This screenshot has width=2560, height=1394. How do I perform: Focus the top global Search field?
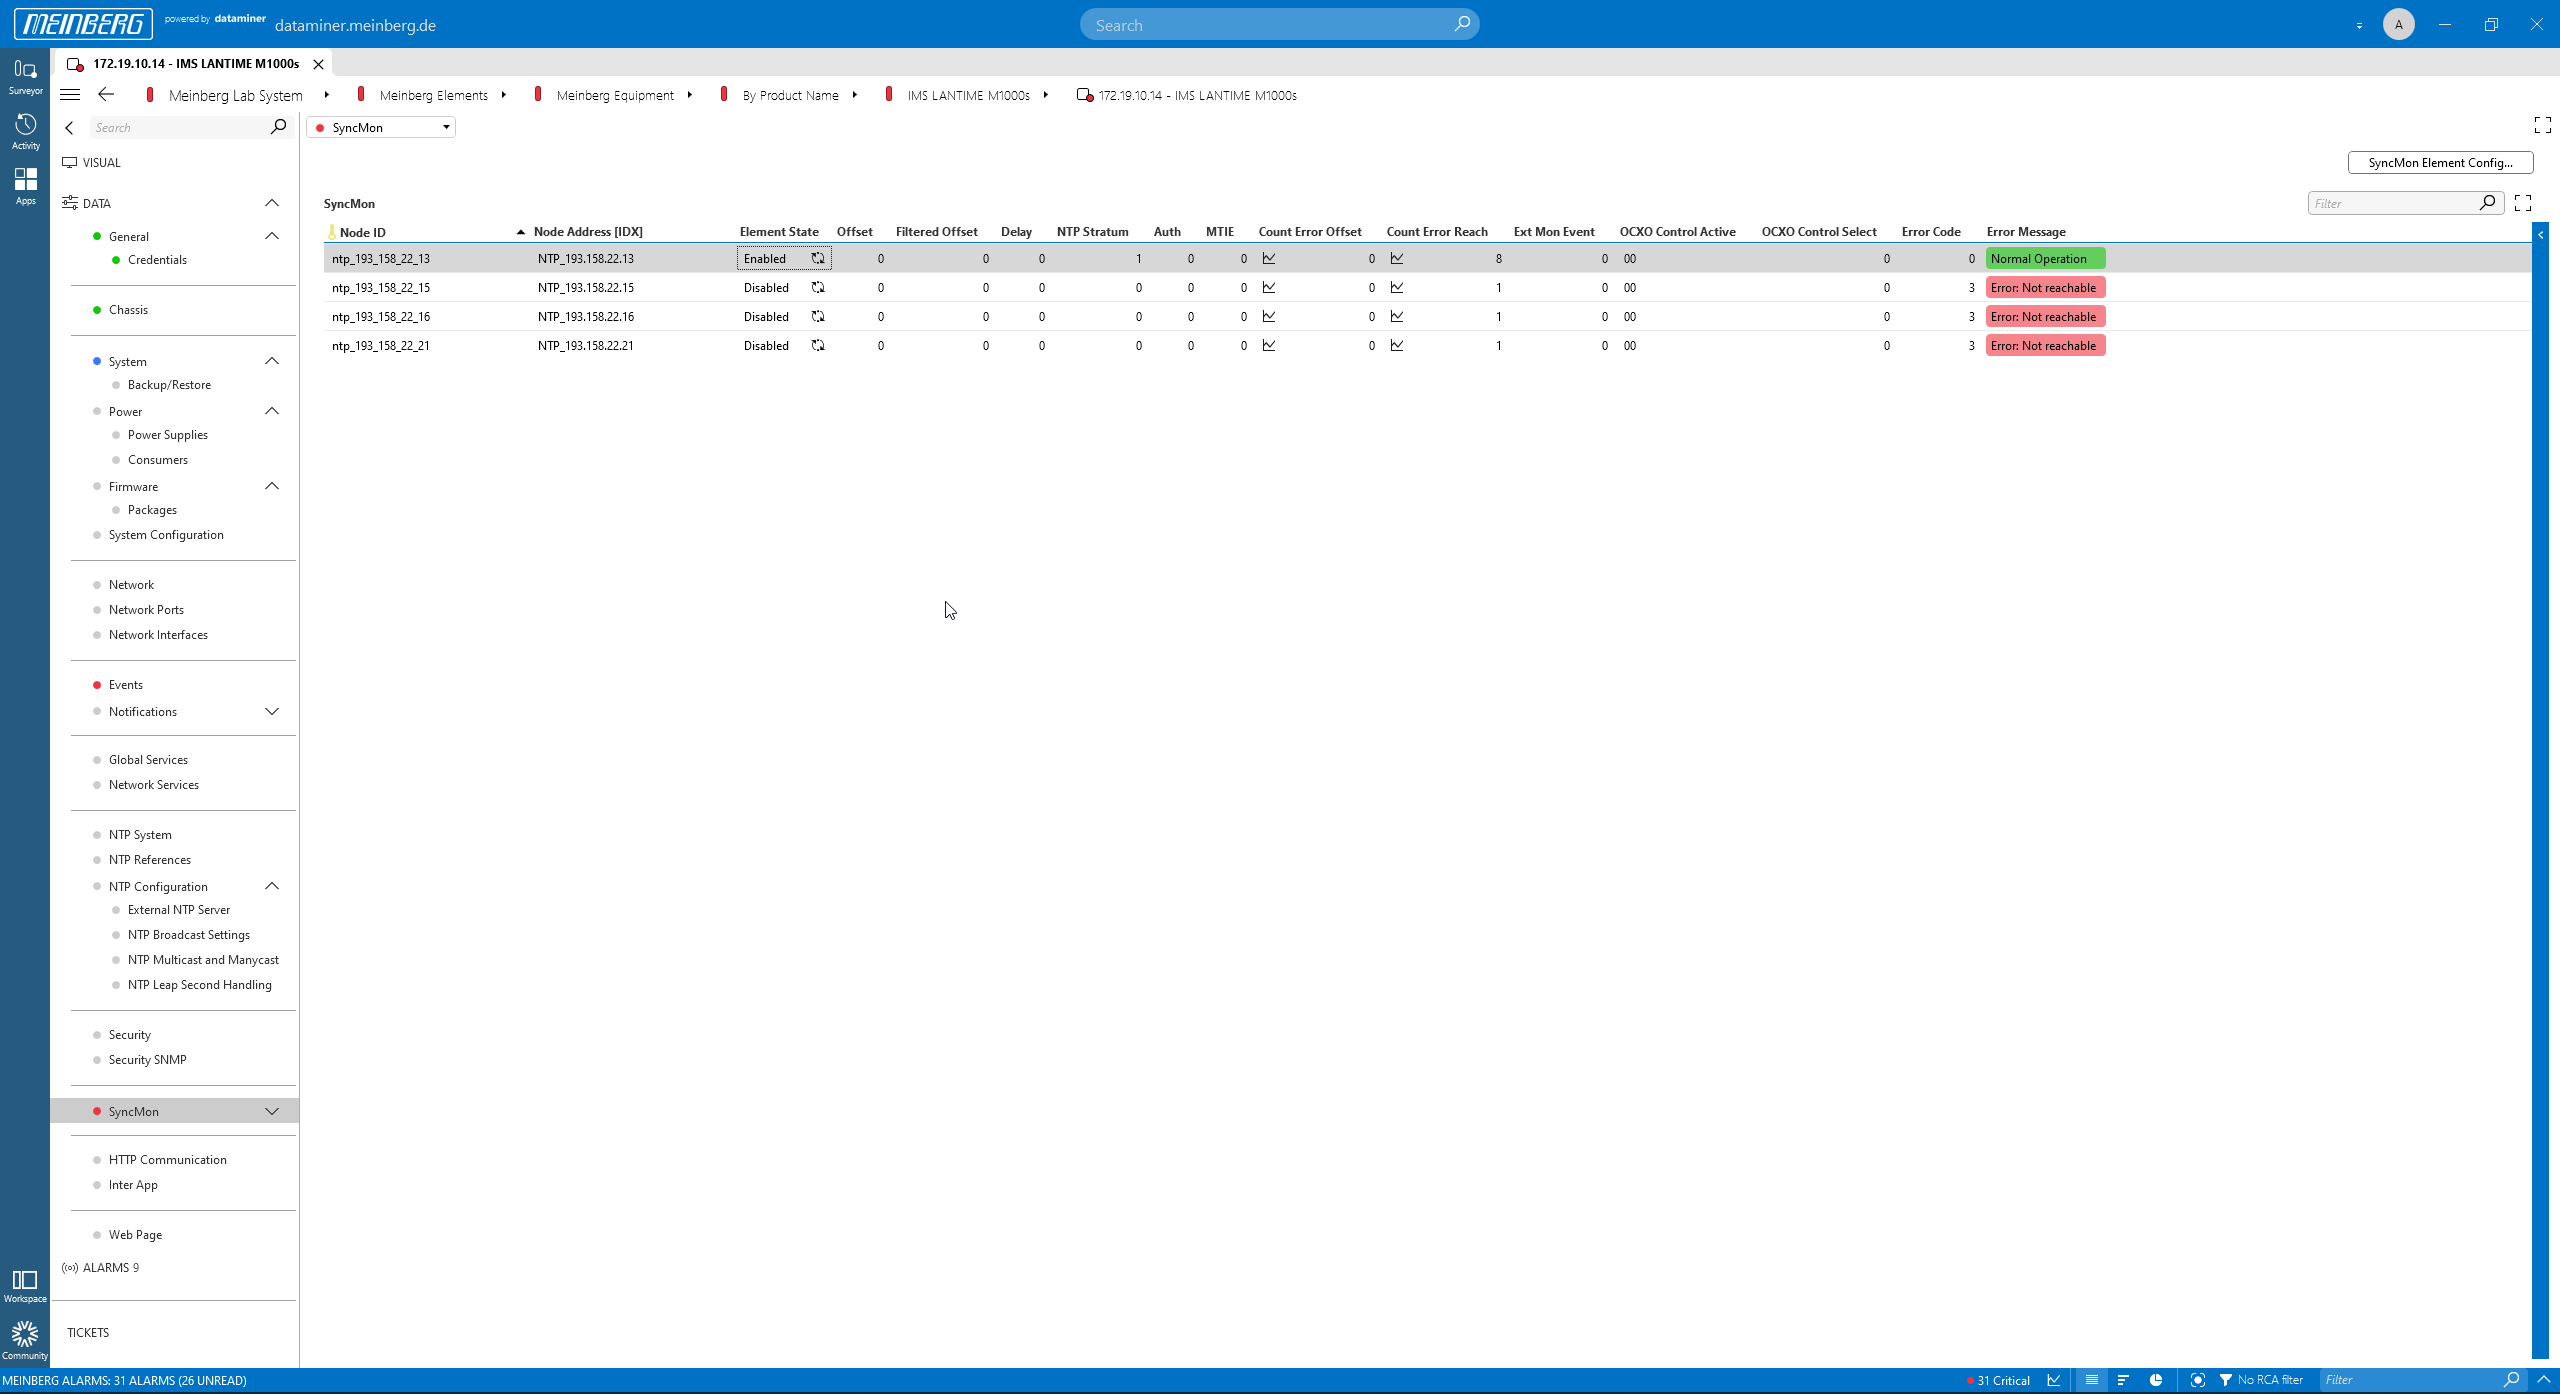1279,24
